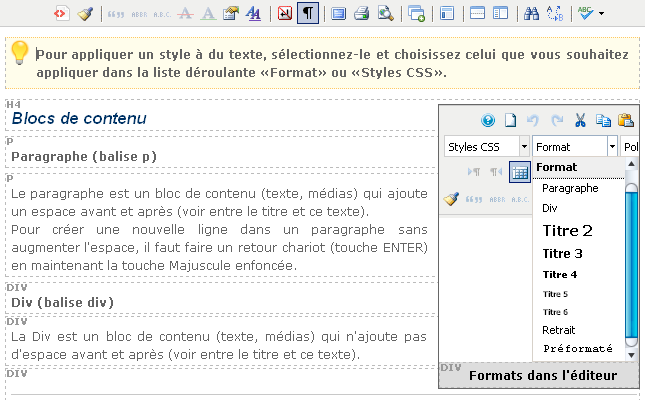Click the redo arrow in the Formats panel
Viewport: 645px width, 400px height.
click(x=557, y=120)
